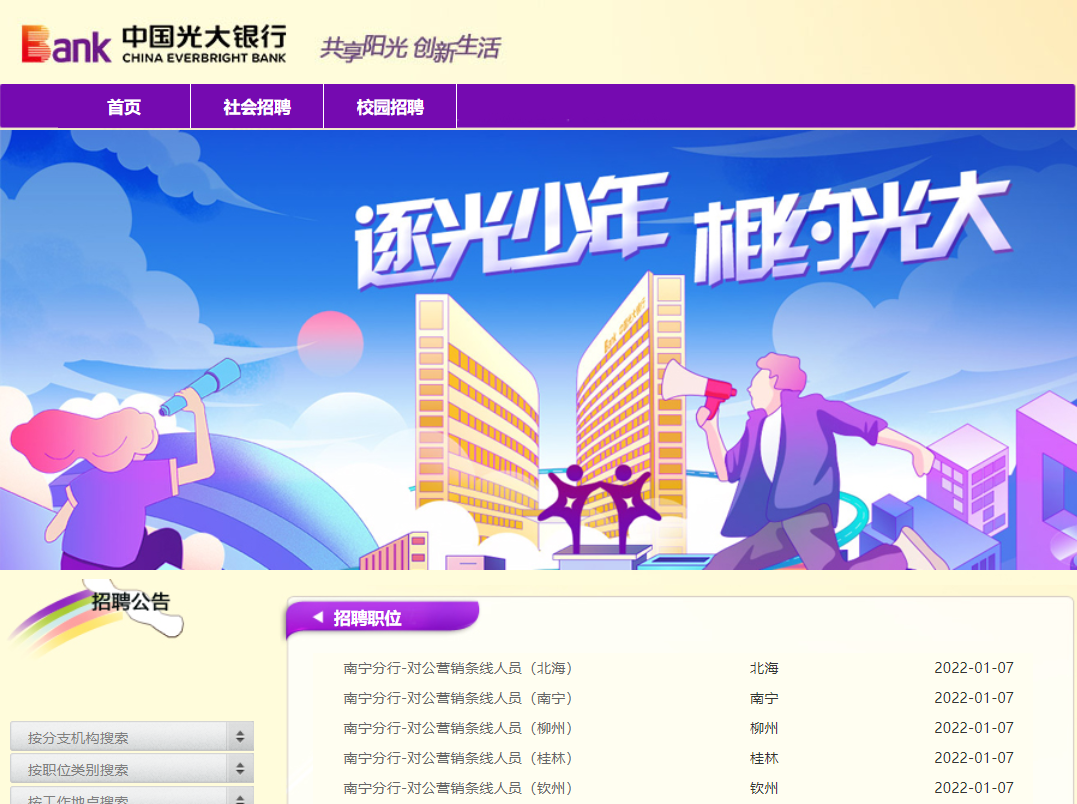Click date 2022-01-07 in 桂林 row
The width and height of the screenshot is (1077, 804).
click(x=974, y=759)
